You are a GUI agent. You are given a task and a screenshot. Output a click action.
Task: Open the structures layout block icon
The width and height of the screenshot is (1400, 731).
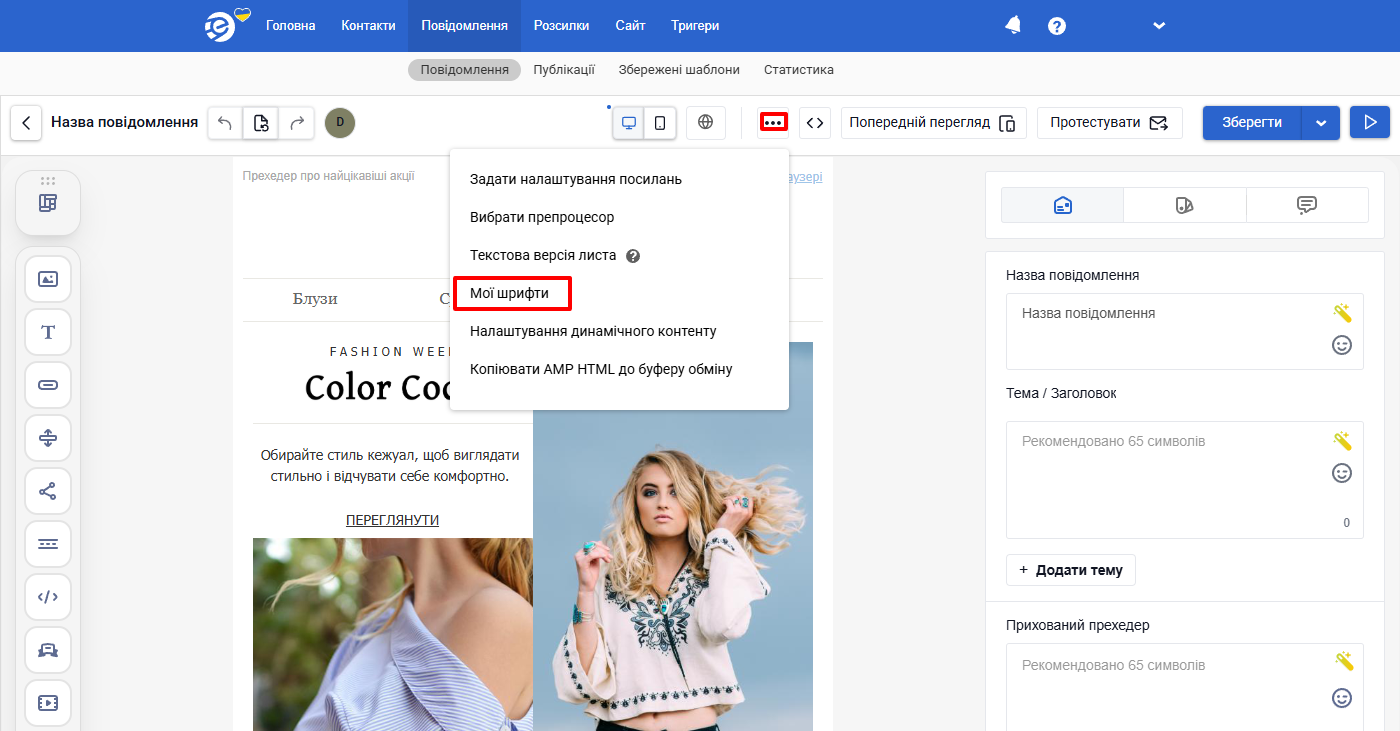[x=48, y=203]
